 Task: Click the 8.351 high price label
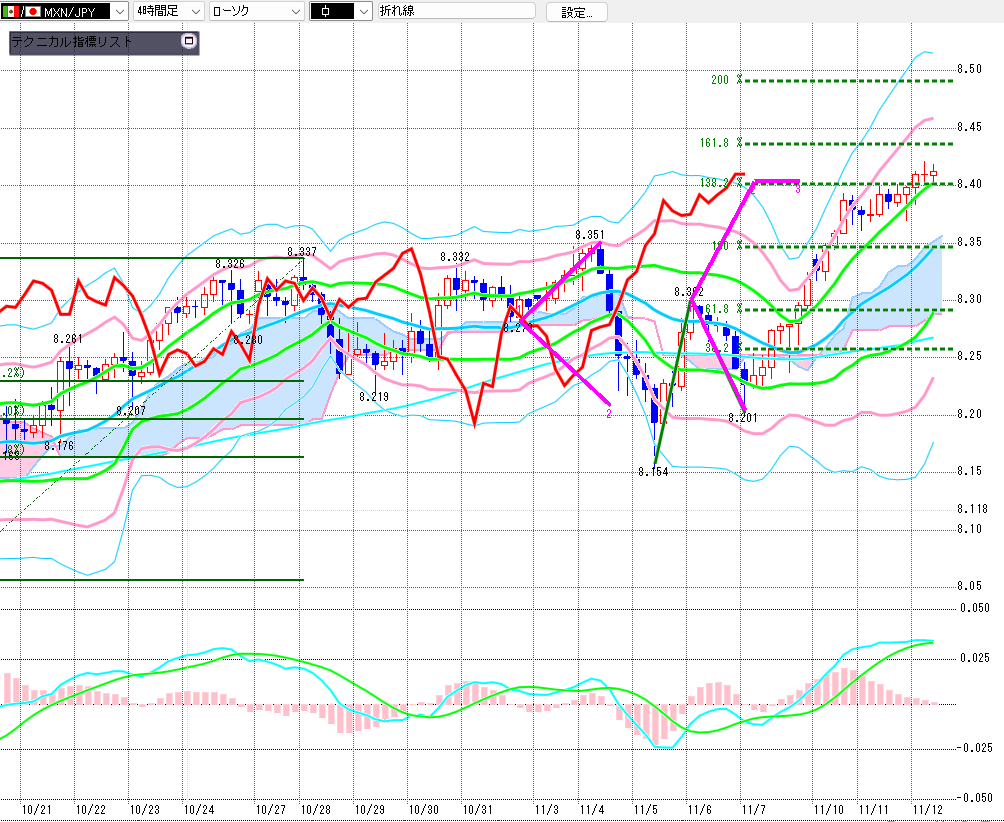[589, 234]
